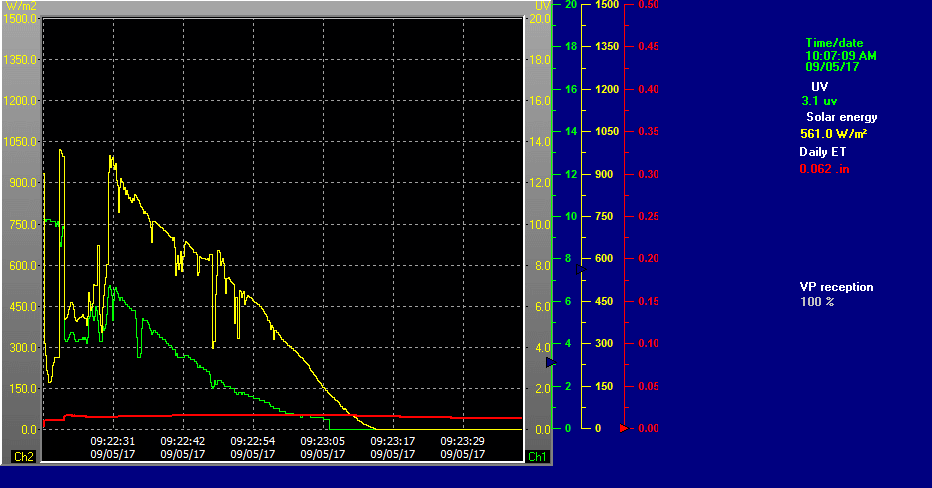Click the green date under 10:07:09 AM
The image size is (932, 488).
click(x=832, y=67)
